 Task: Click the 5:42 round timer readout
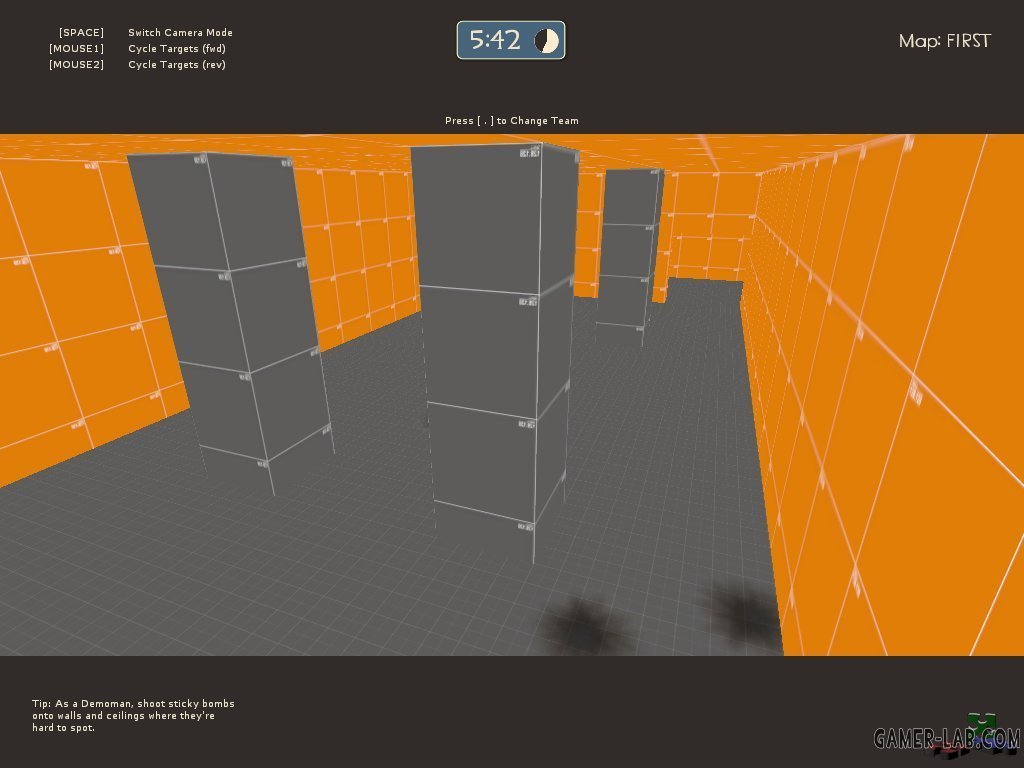click(495, 40)
